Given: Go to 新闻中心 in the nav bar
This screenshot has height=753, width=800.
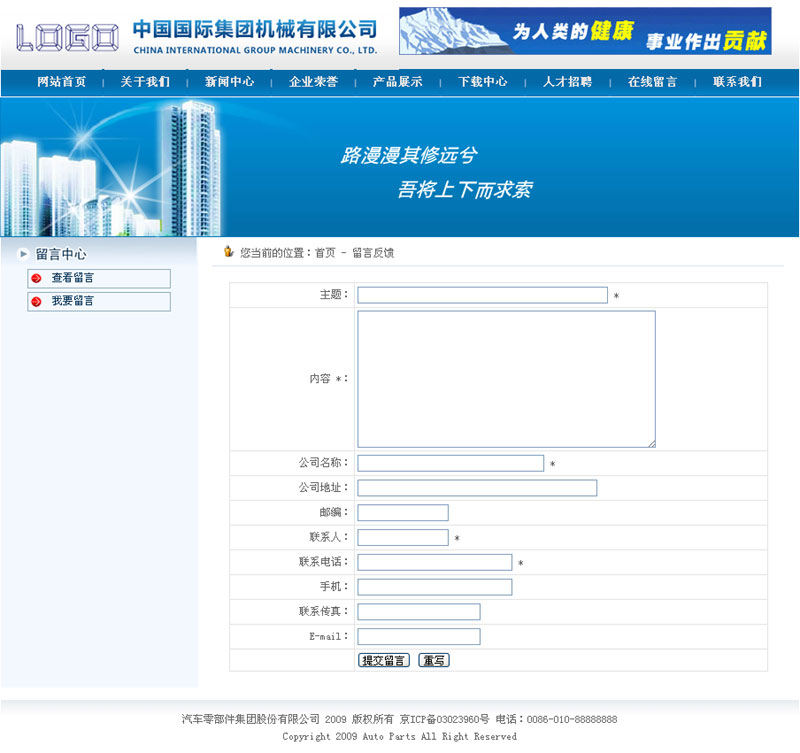Looking at the screenshot, I should (230, 82).
